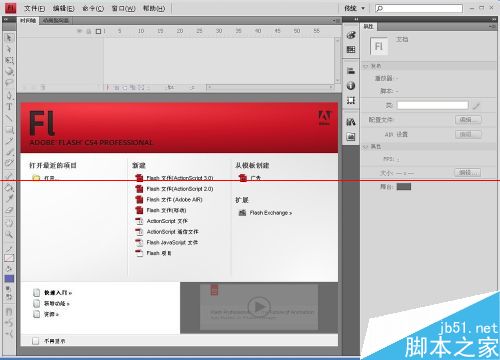Toggle show all layers as outlines

pos(98,31)
